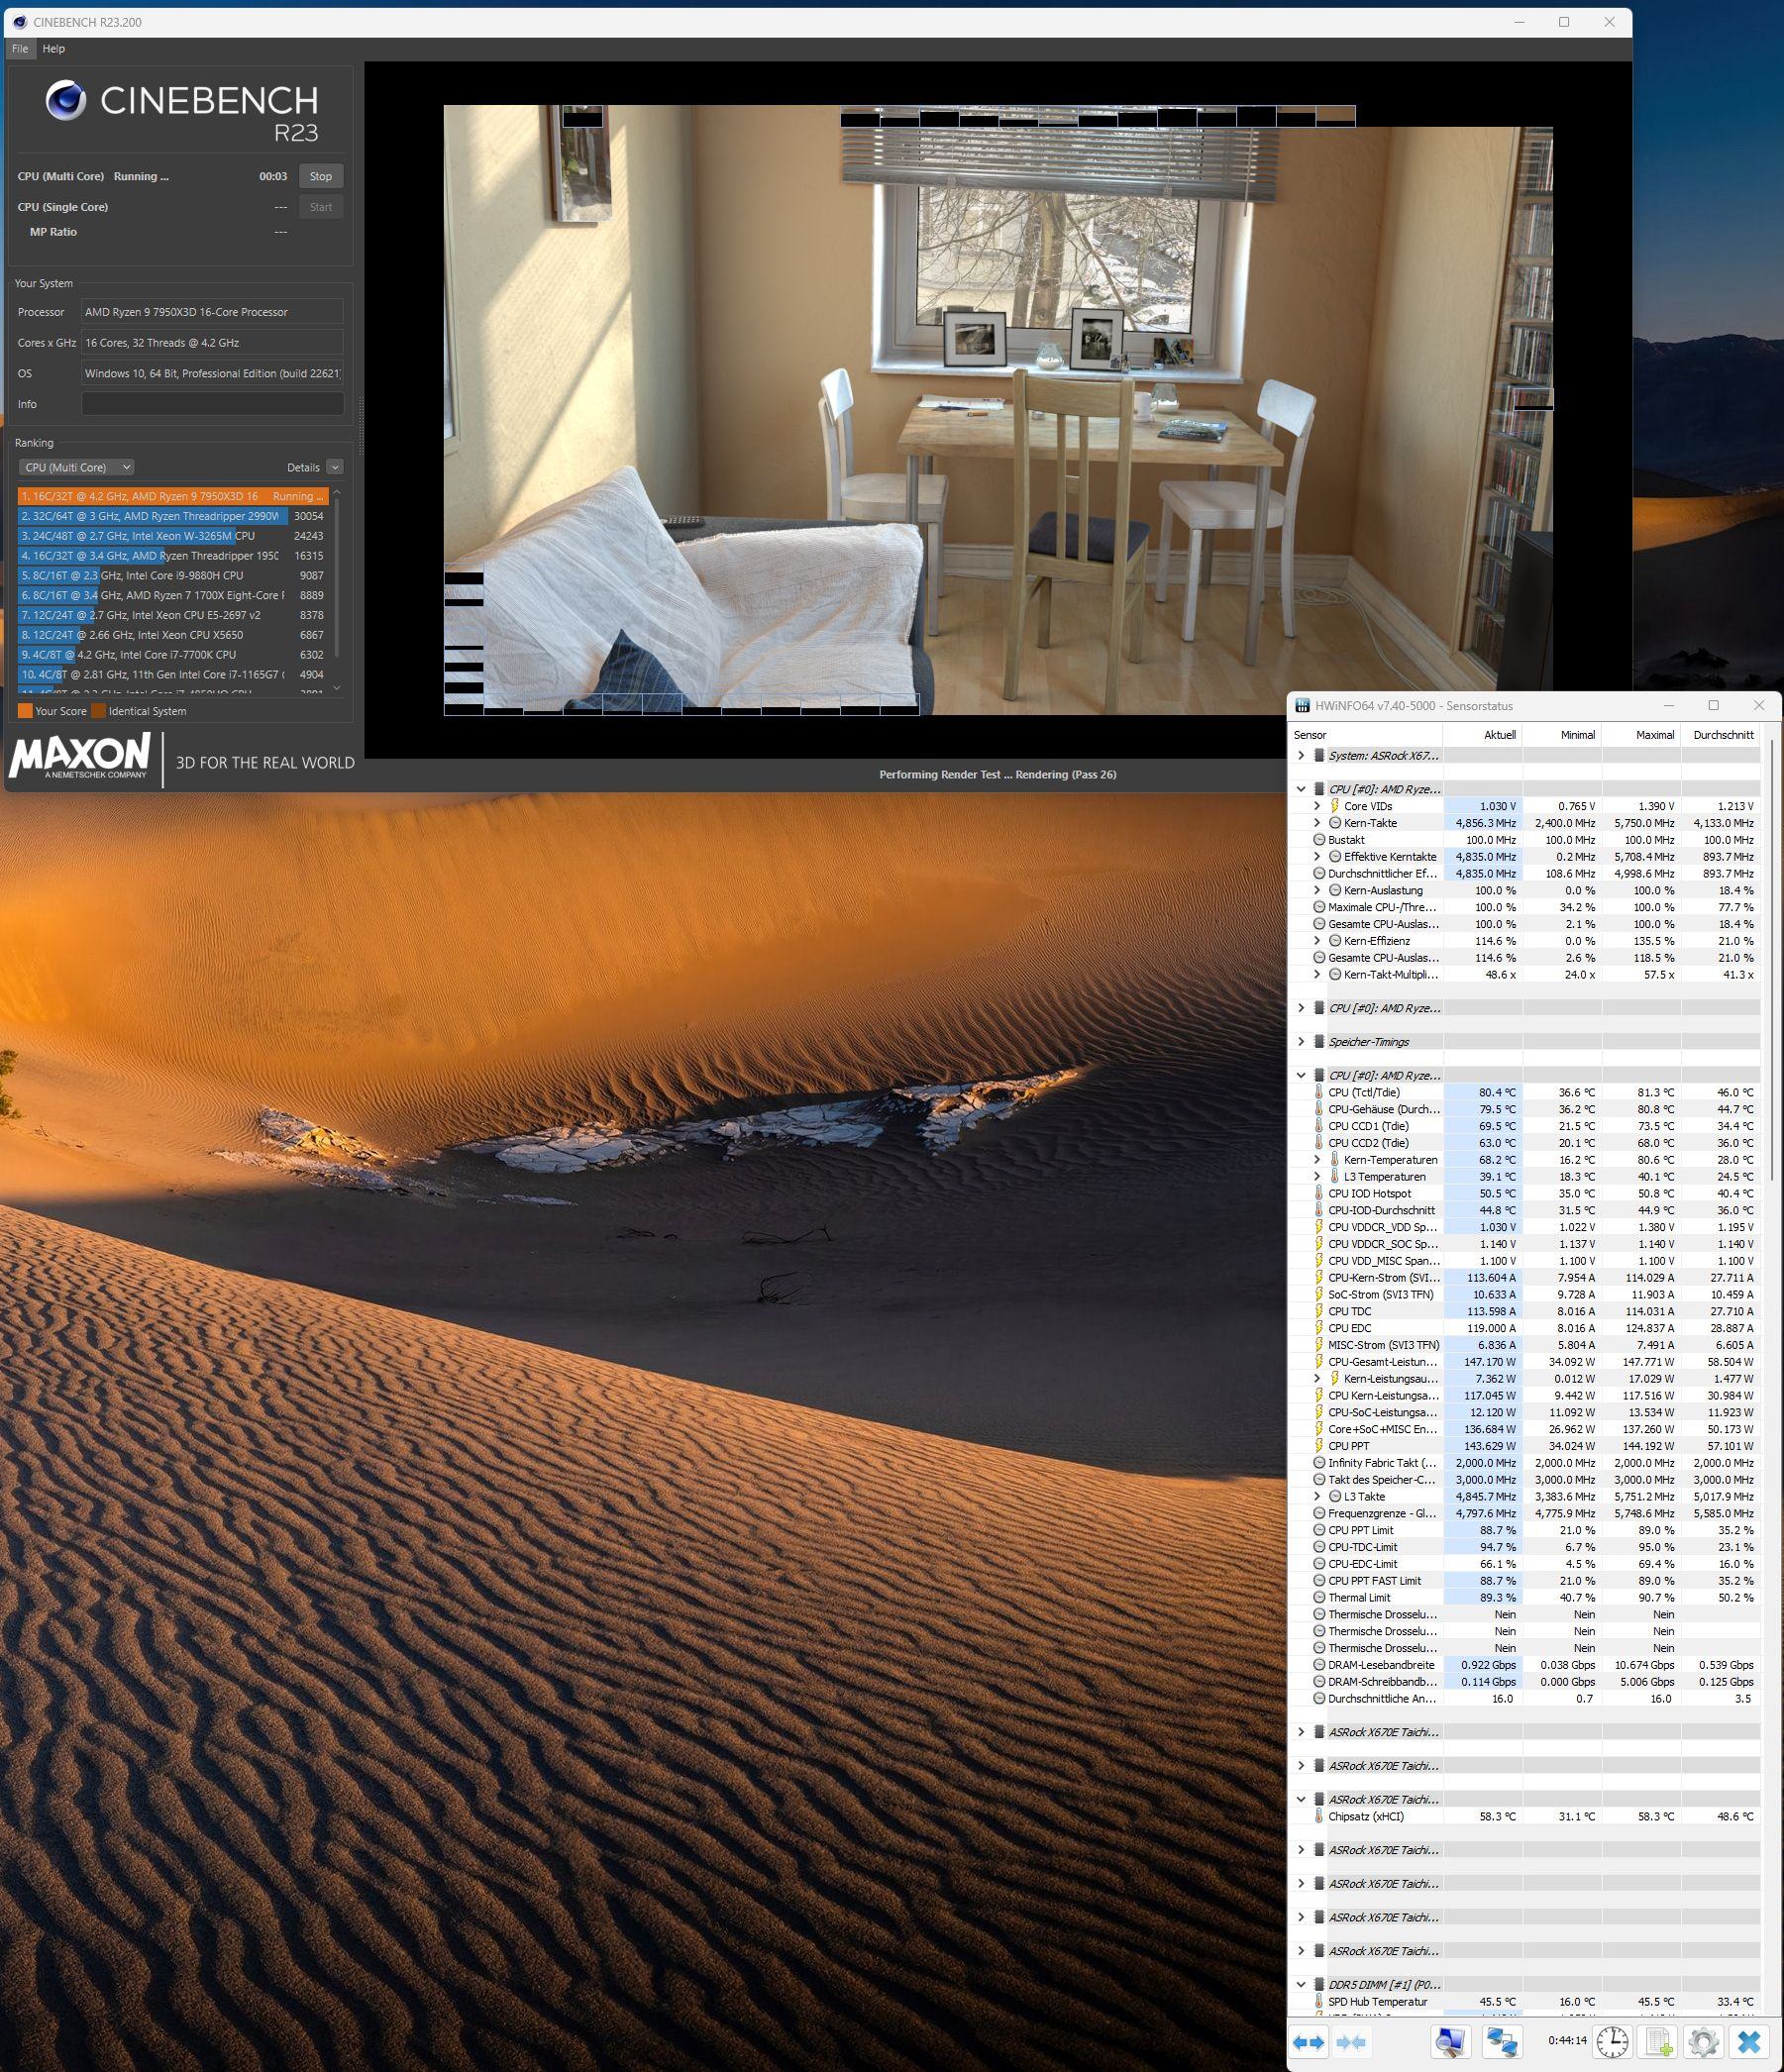Click the thermometer icon beside SPD Hub Temperatur
The width and height of the screenshot is (1784, 2072).
point(1319,2002)
